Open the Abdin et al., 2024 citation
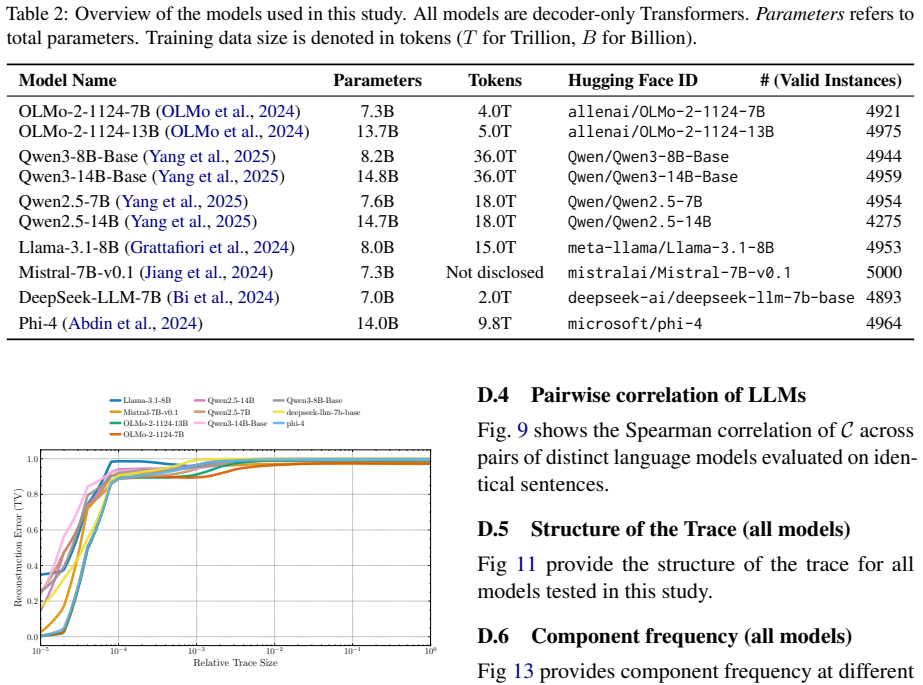This screenshot has height=685, width=923. click(133, 323)
